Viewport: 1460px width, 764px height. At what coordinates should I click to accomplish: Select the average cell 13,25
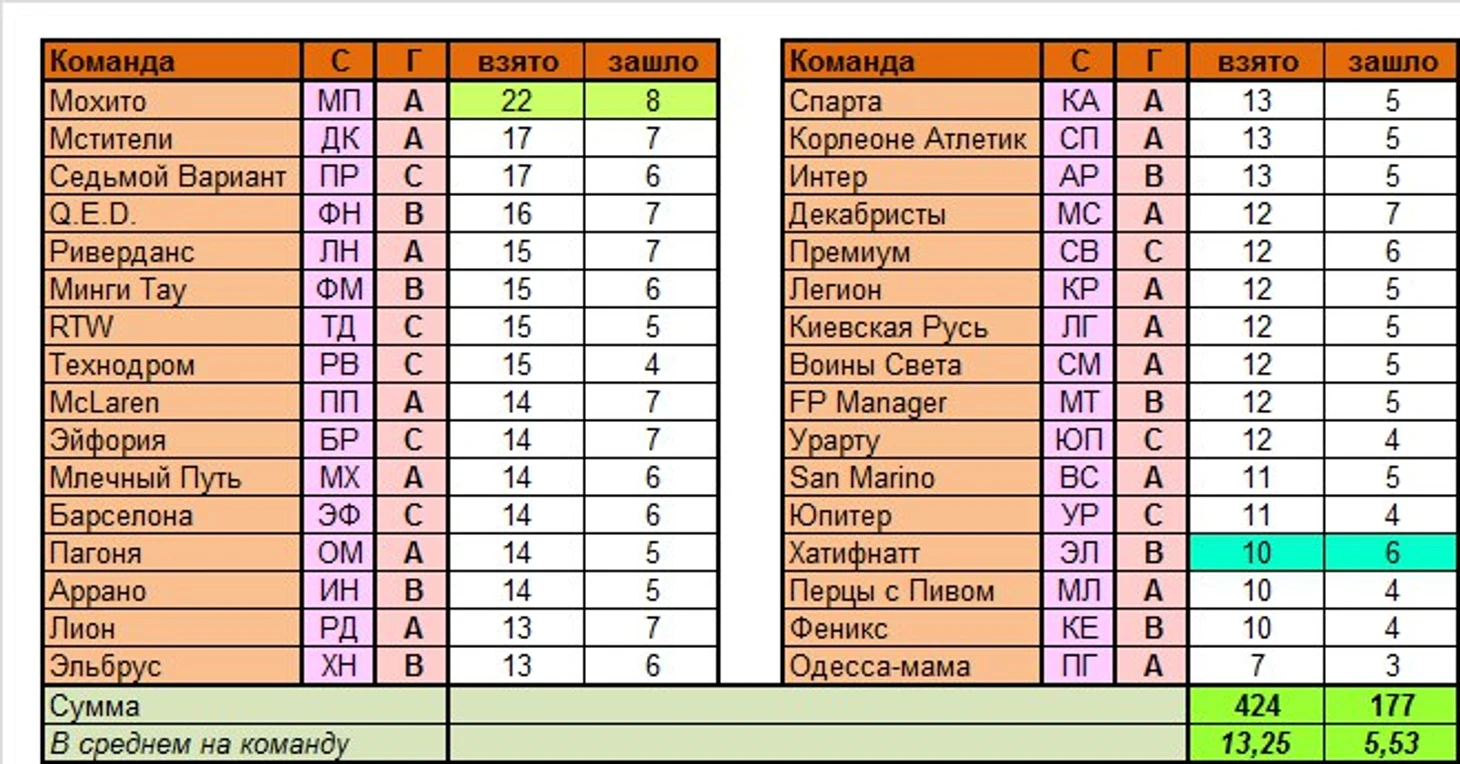[1256, 744]
